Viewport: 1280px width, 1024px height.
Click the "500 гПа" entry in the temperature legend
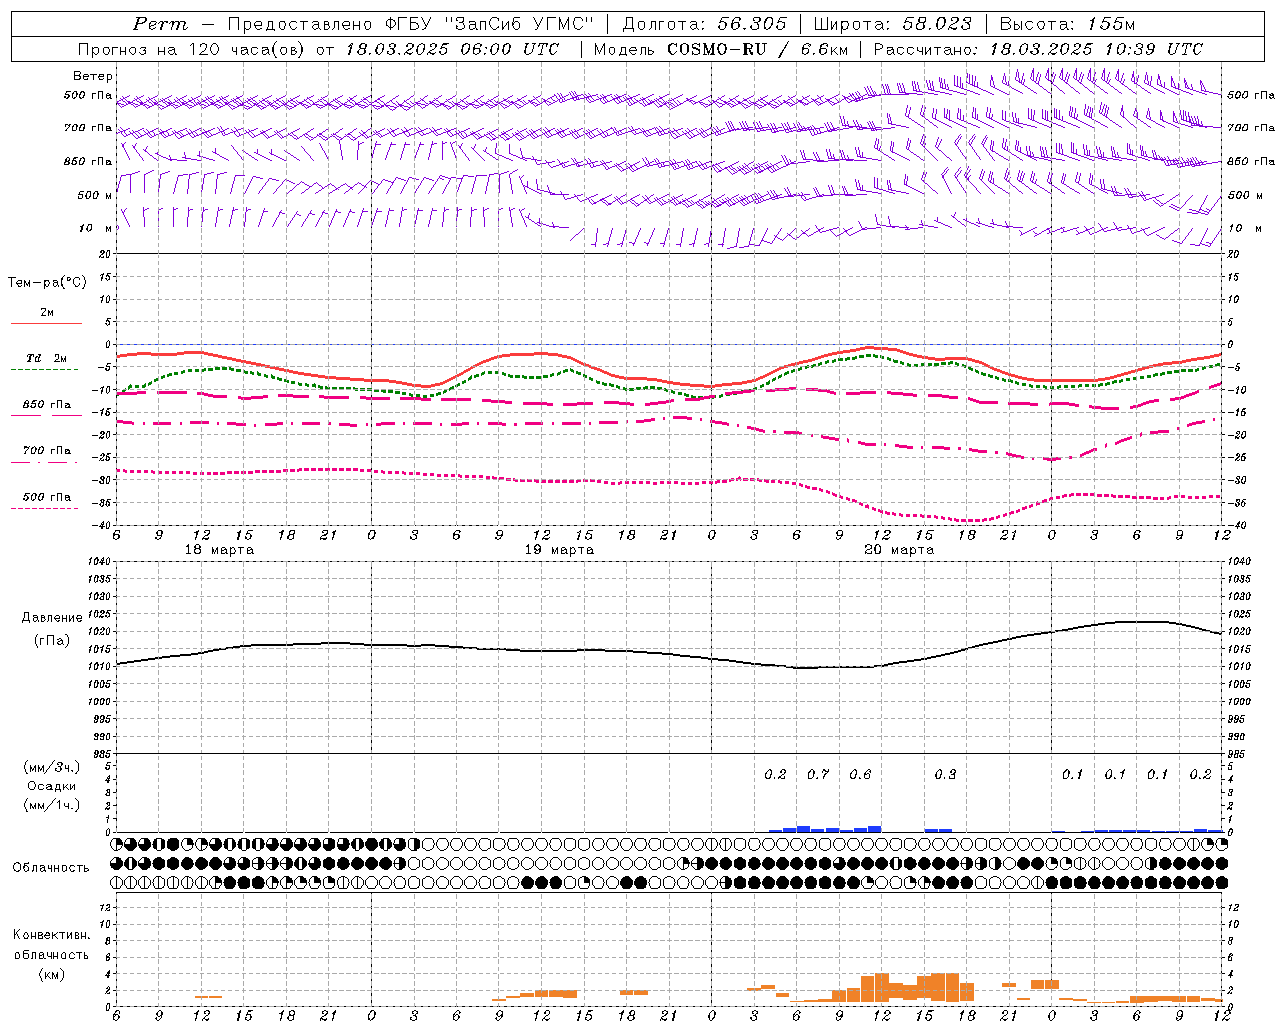pos(46,501)
